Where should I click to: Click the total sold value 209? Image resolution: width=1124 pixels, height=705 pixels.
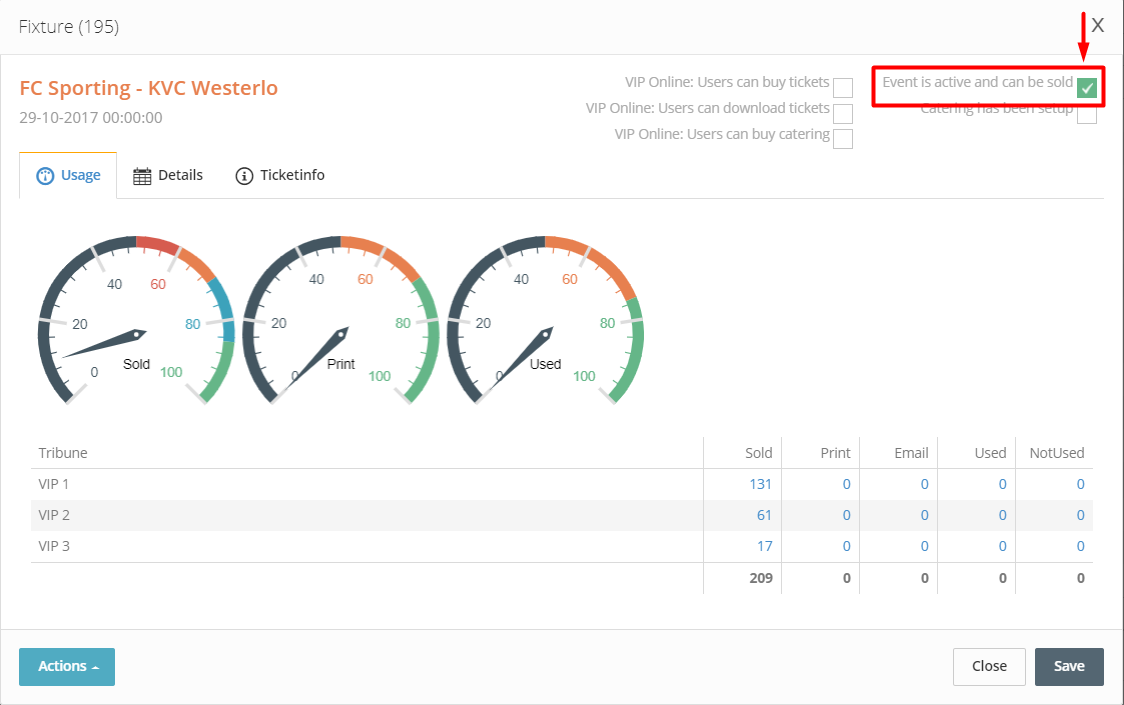(761, 578)
